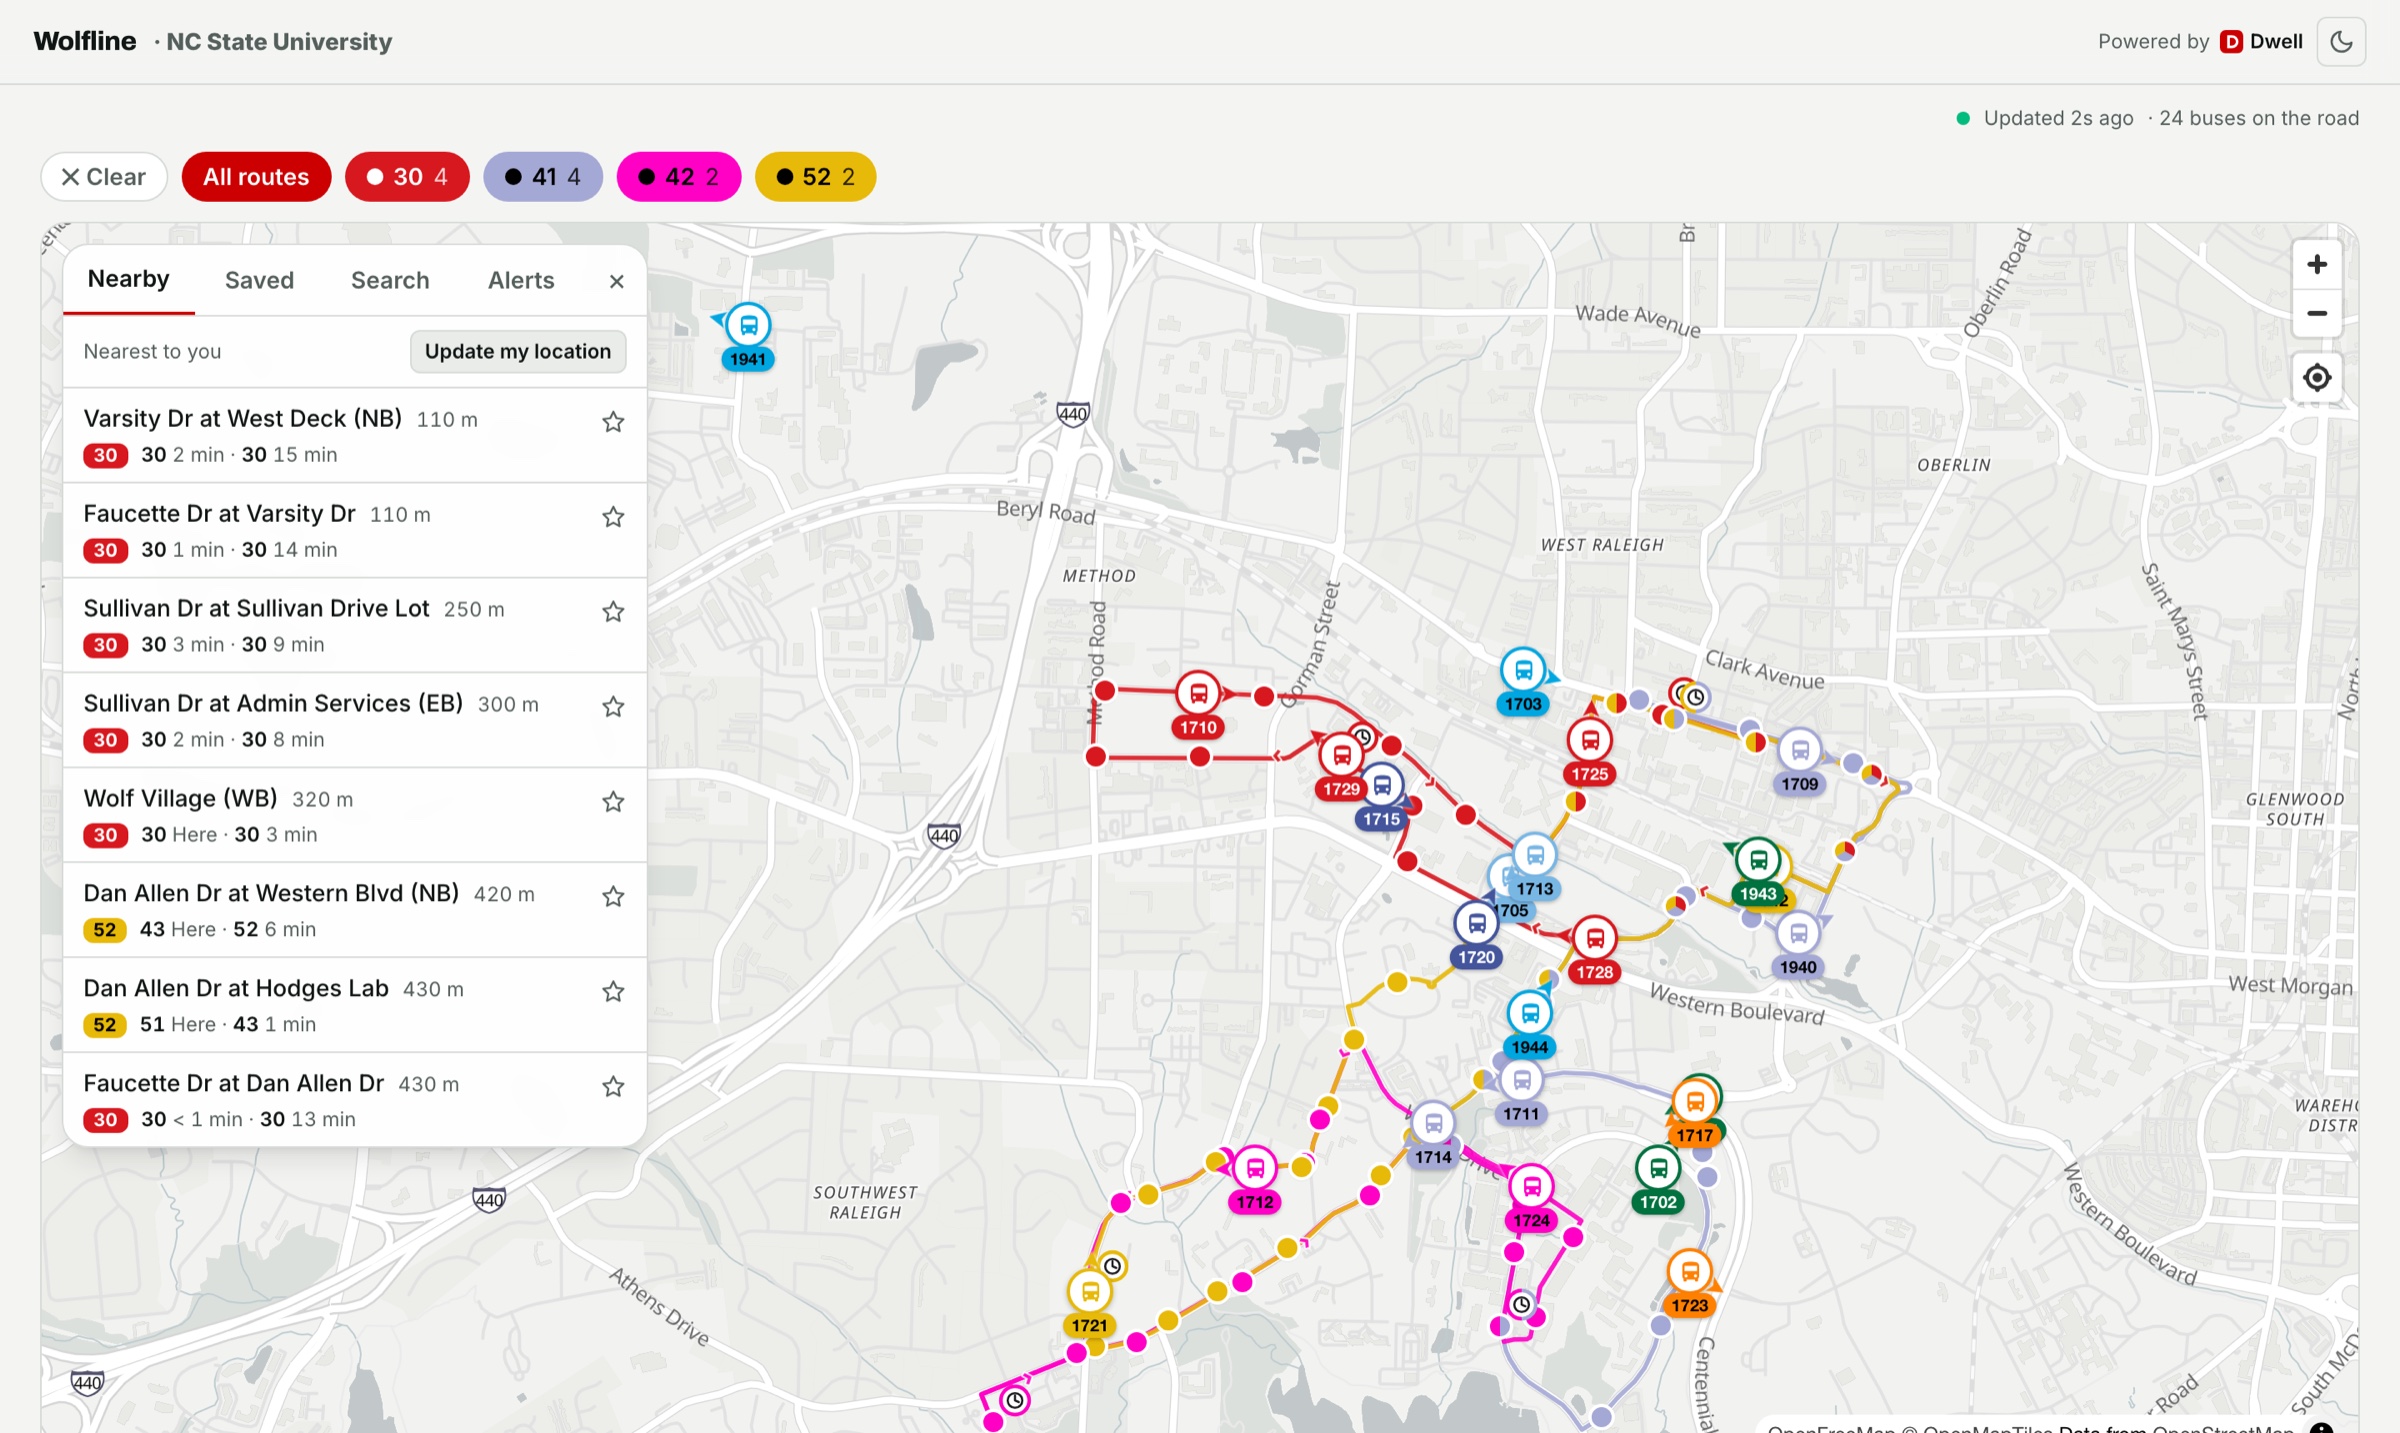
Task: Save Dan Allen Dr at Western Blvd
Action: click(613, 897)
